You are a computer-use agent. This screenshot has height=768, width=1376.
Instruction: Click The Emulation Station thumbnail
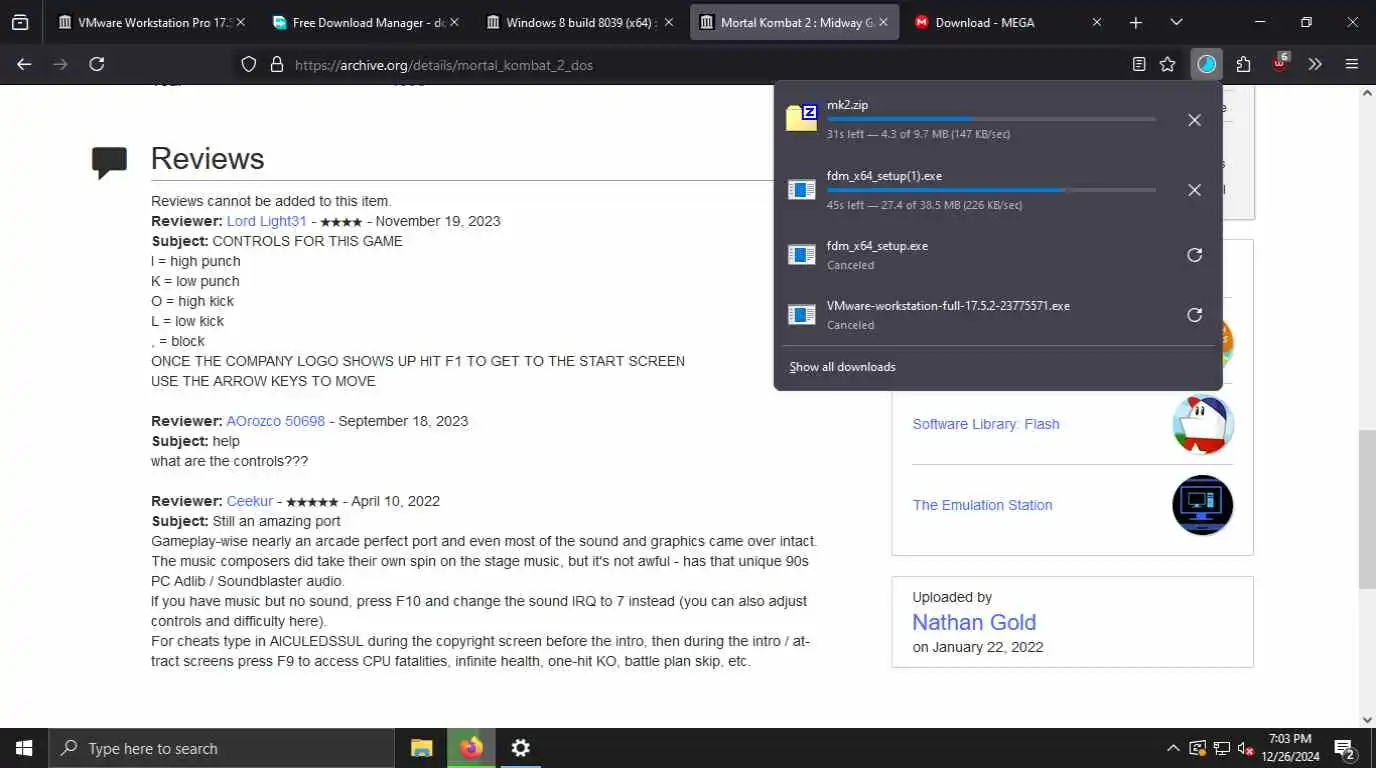click(x=1203, y=505)
